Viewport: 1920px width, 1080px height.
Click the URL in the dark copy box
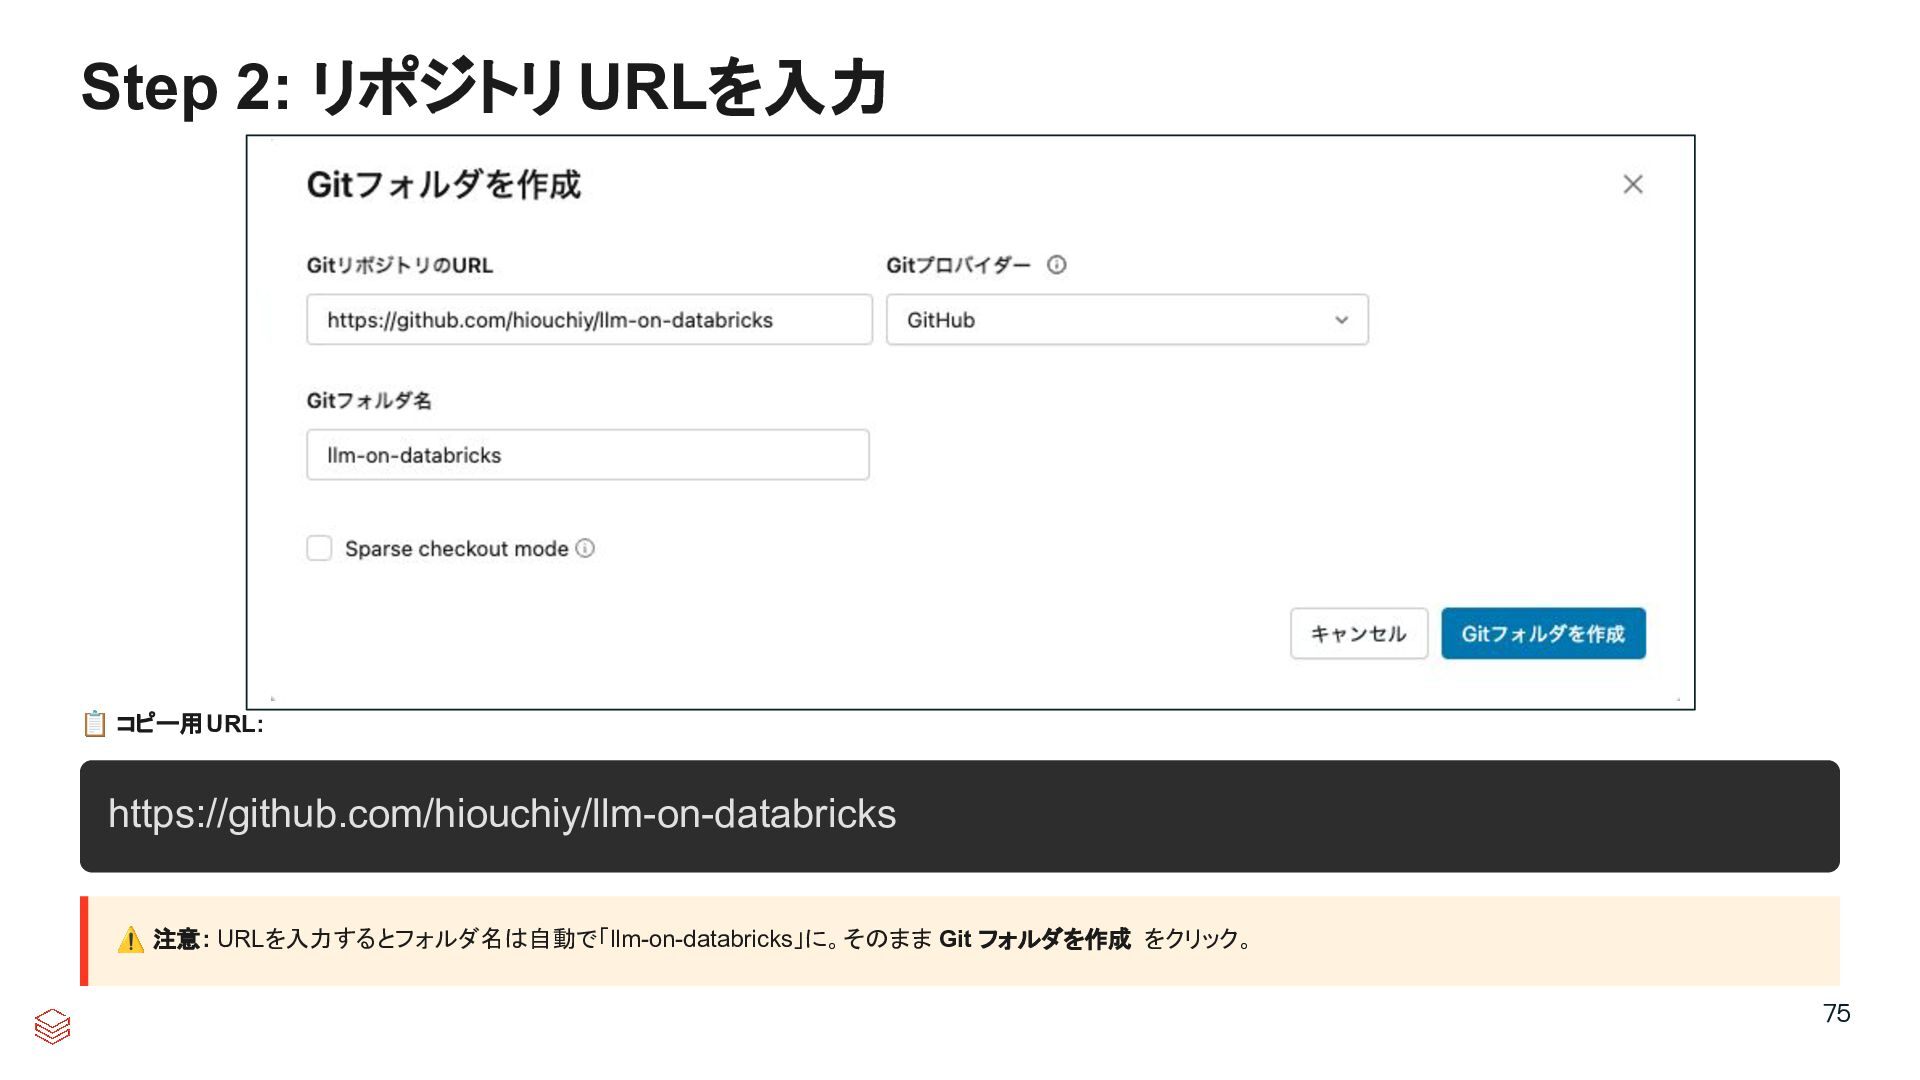pos(502,814)
